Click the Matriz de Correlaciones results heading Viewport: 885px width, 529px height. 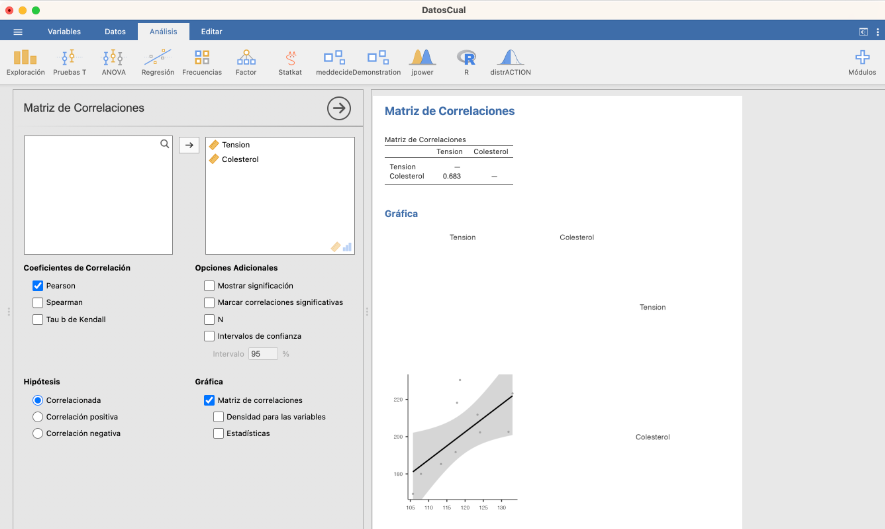pos(449,111)
